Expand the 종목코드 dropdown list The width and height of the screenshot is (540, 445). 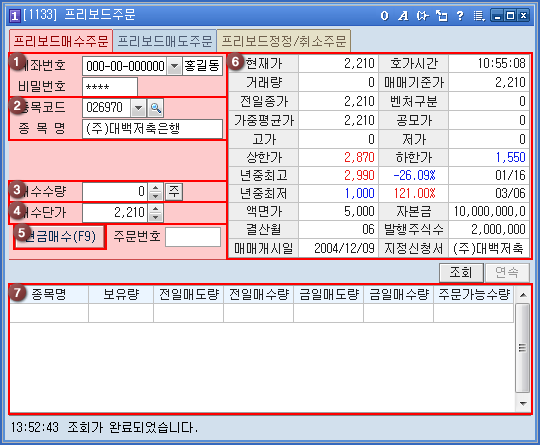coord(138,108)
